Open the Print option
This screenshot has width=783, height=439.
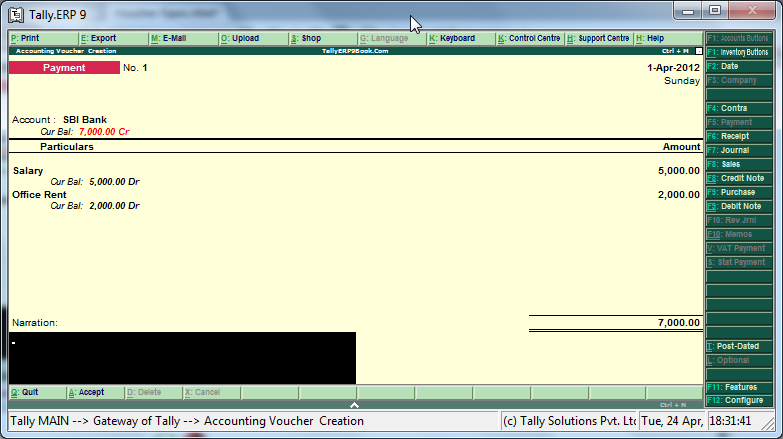click(43, 38)
